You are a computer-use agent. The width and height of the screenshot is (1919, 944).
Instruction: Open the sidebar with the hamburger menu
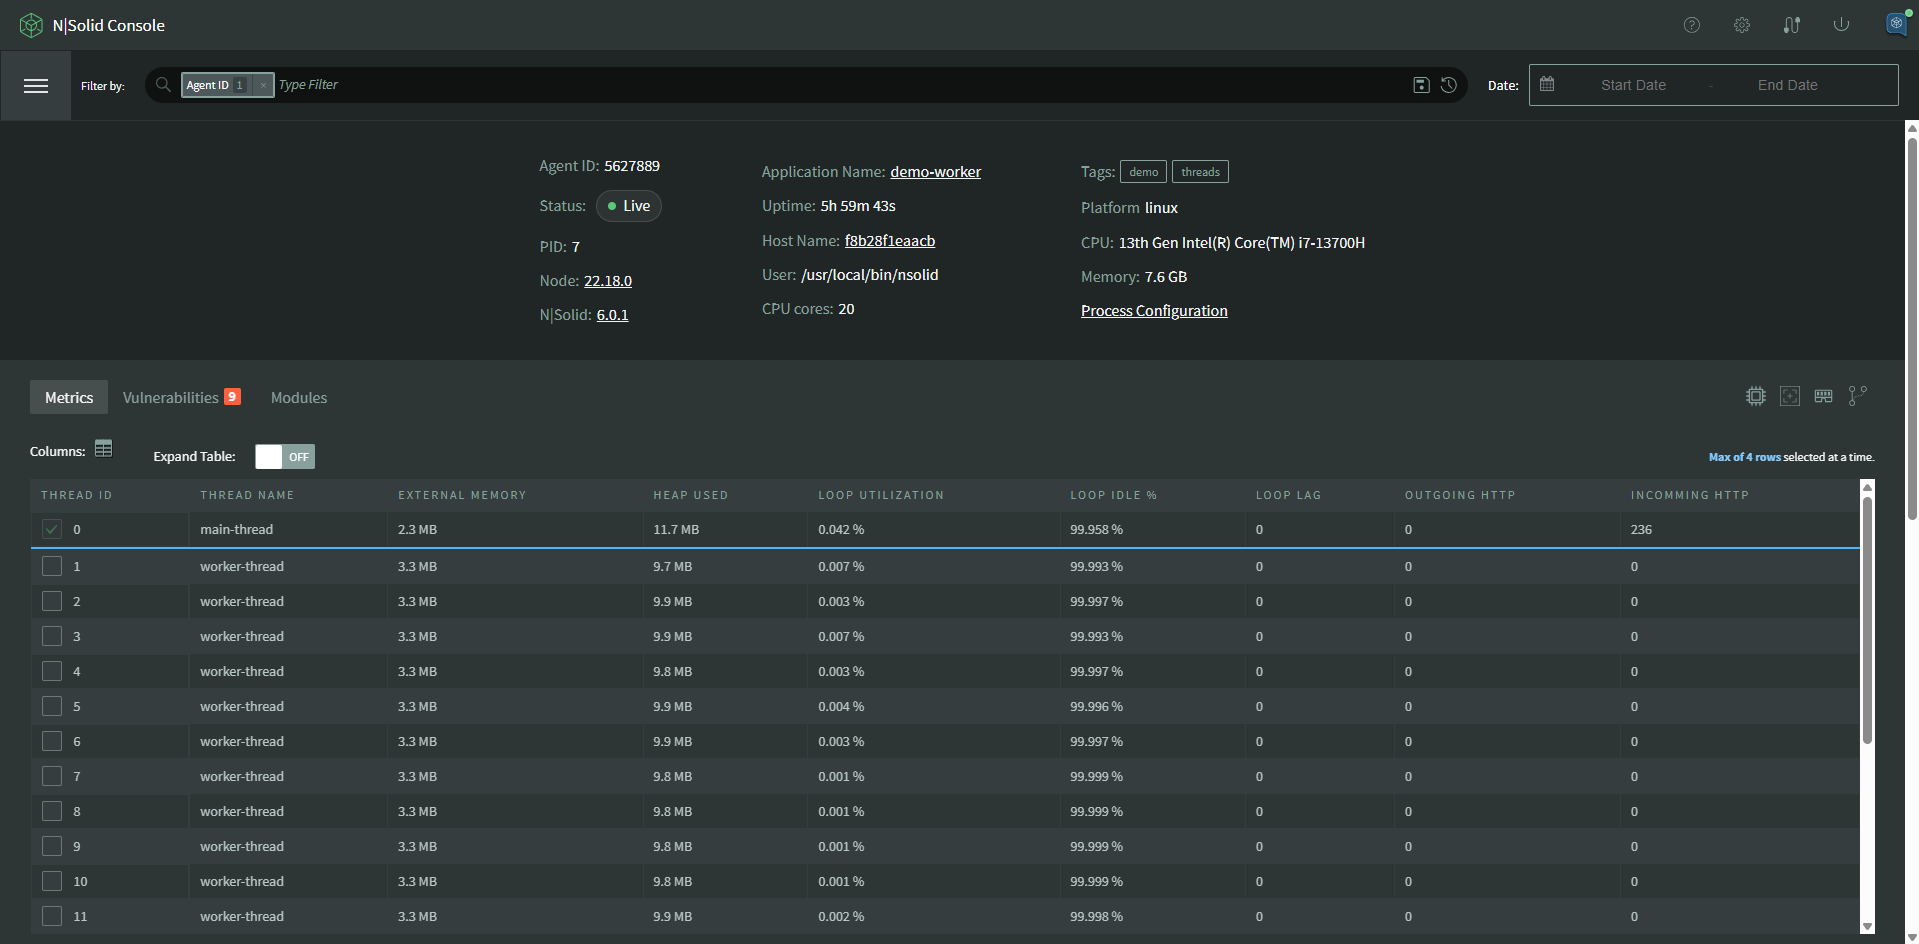pos(36,86)
